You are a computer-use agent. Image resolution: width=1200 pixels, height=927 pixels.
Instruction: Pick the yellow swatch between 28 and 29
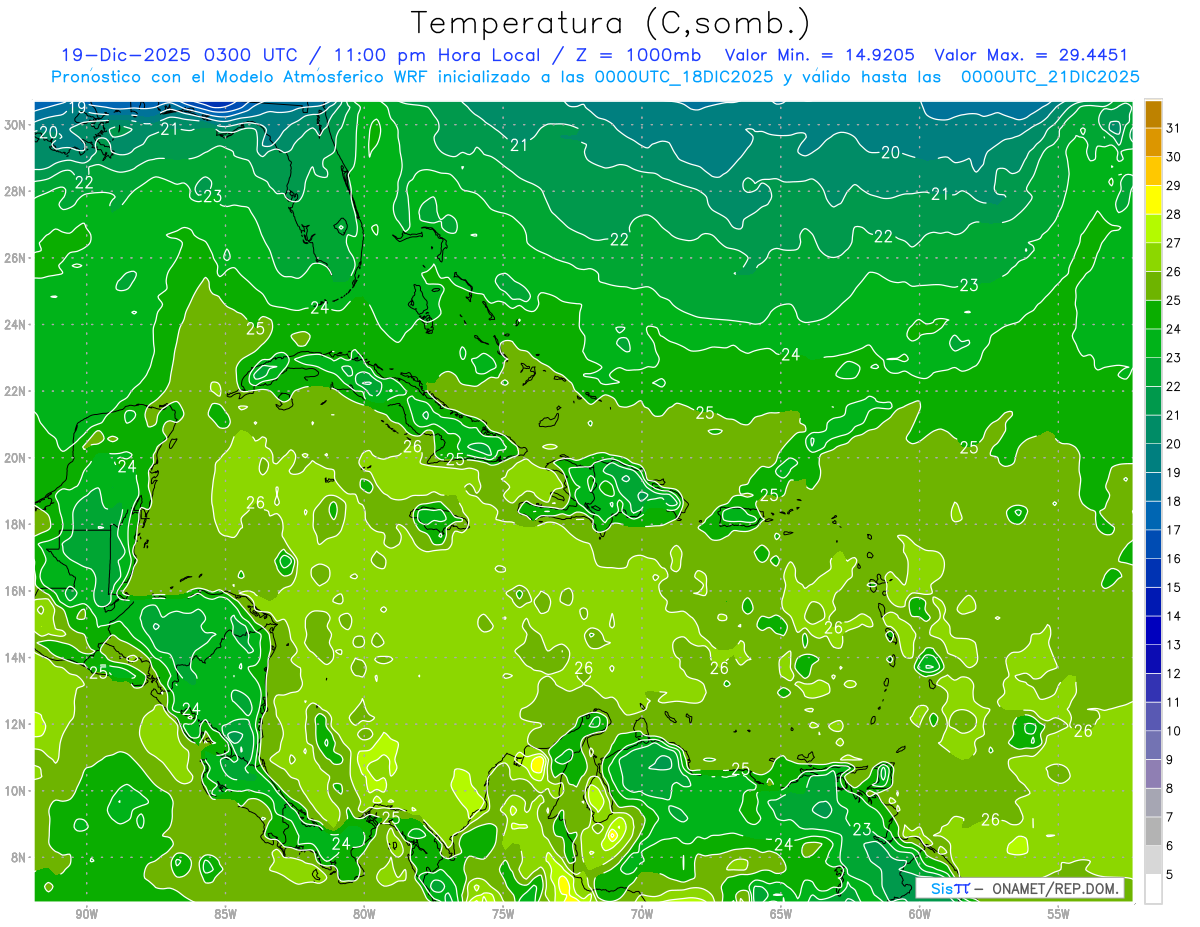point(1153,200)
